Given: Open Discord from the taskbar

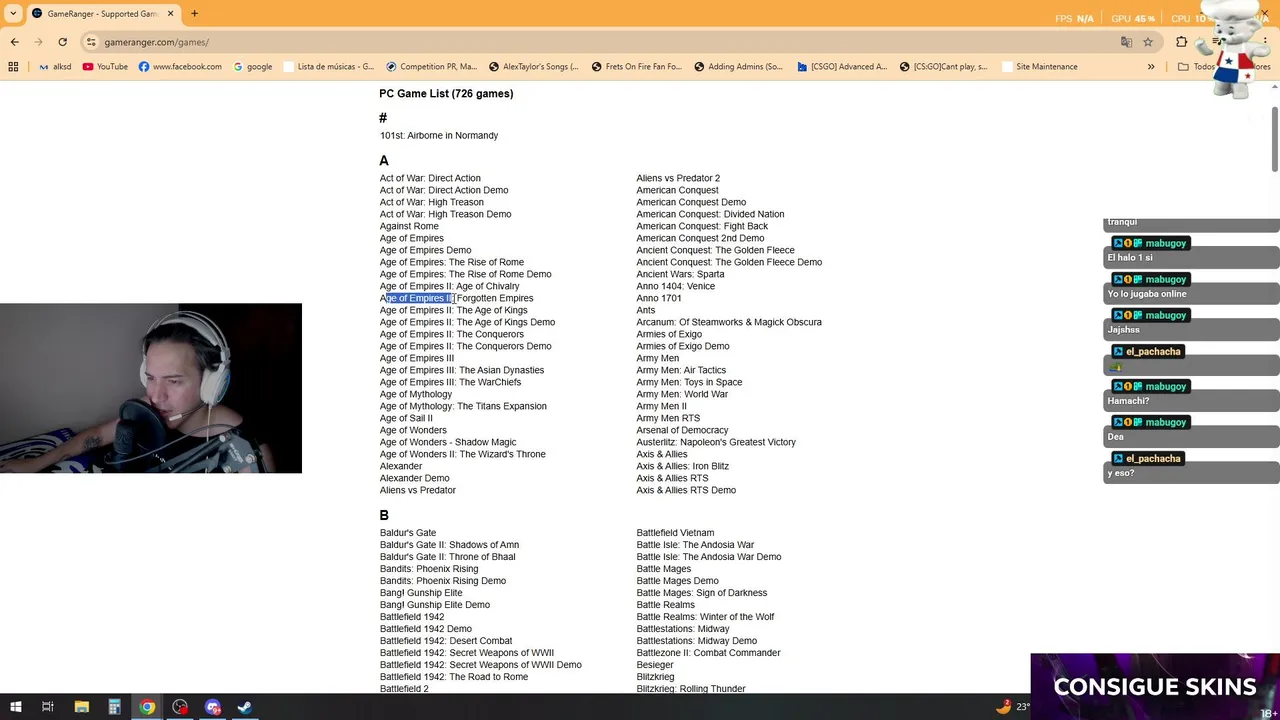Looking at the screenshot, I should [x=212, y=707].
